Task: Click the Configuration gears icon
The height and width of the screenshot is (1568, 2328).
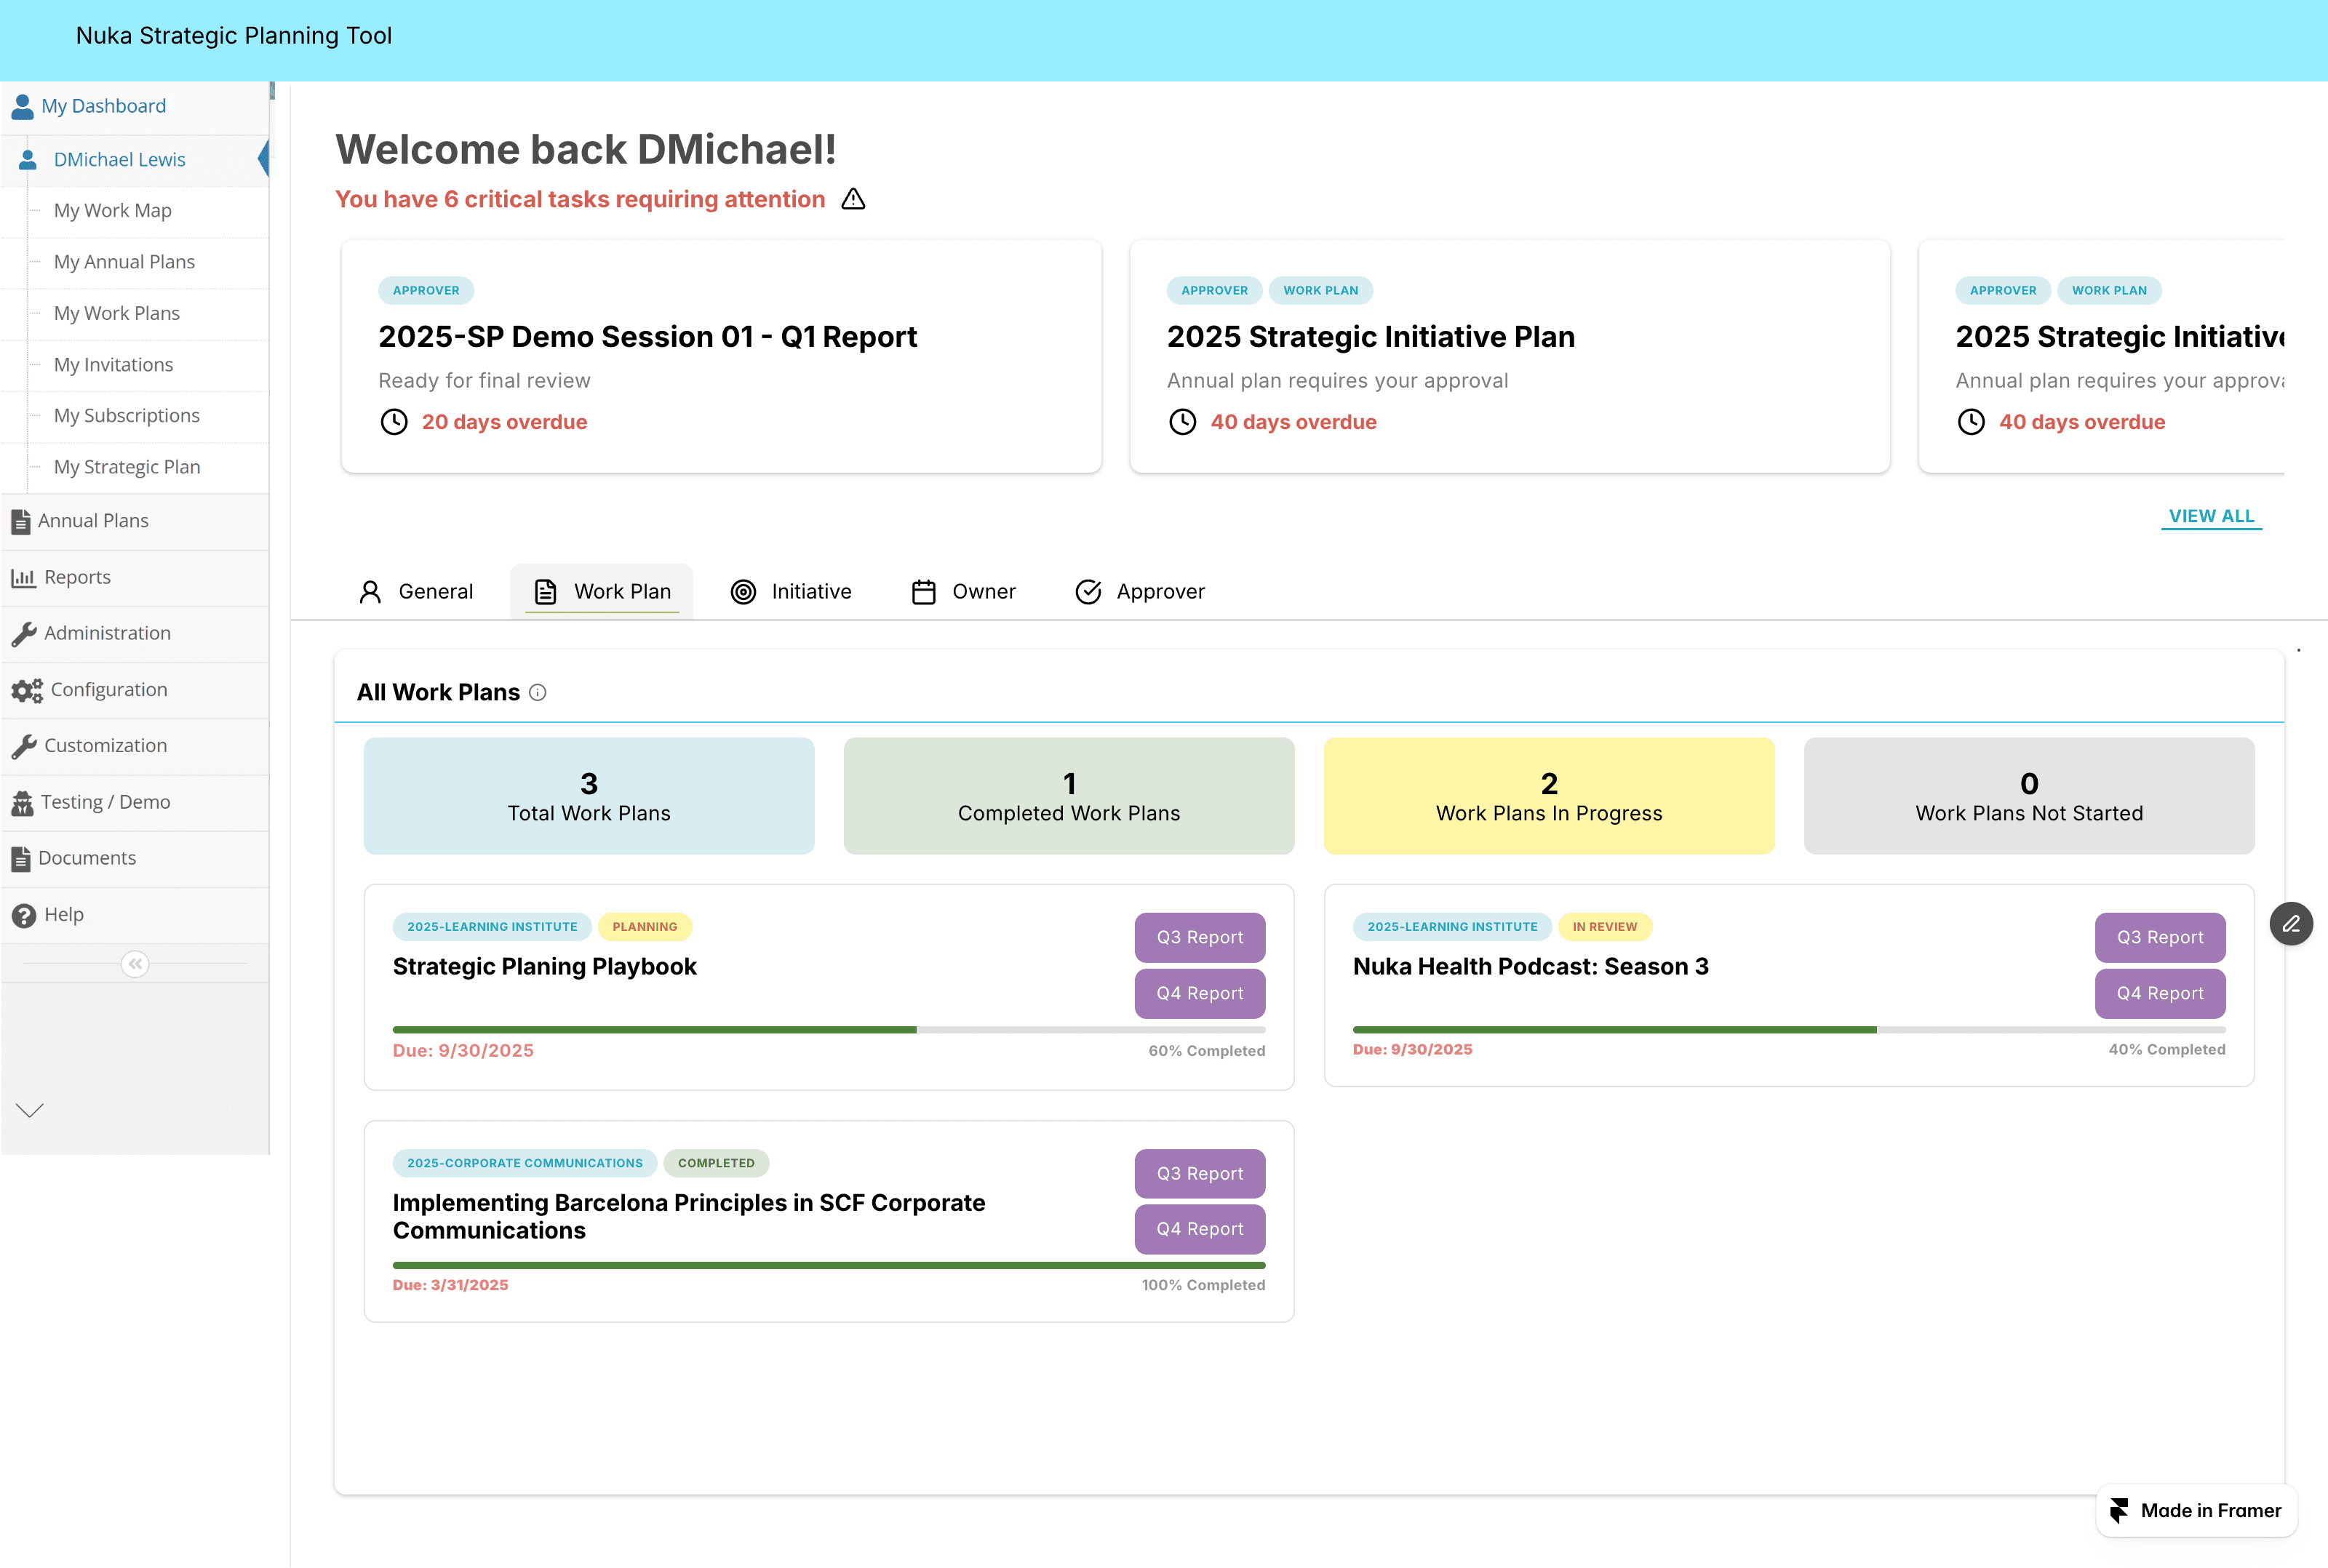Action: coord(26,690)
